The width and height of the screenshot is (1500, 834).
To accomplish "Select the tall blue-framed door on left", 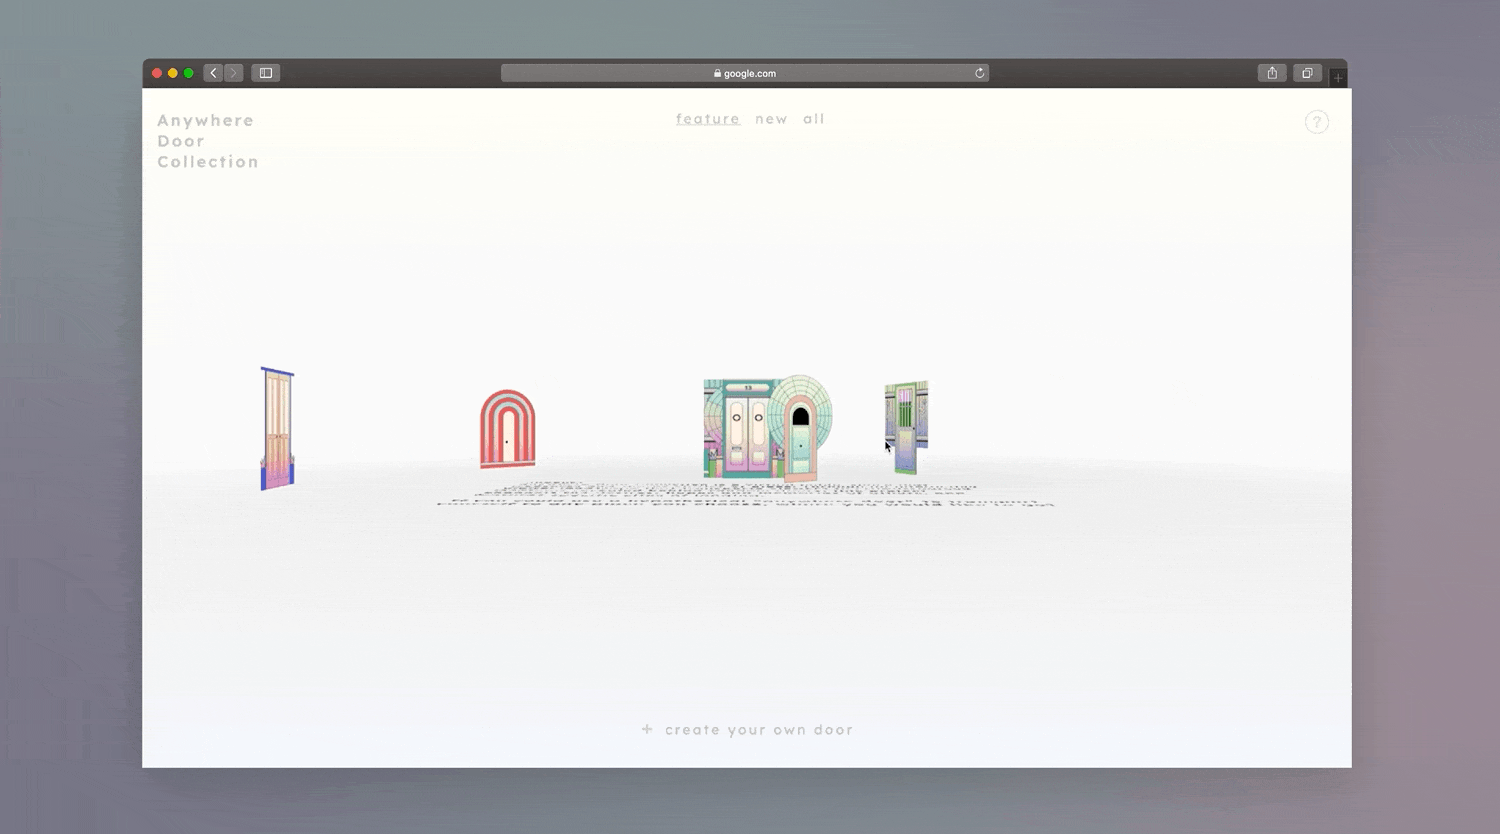I will [x=277, y=429].
